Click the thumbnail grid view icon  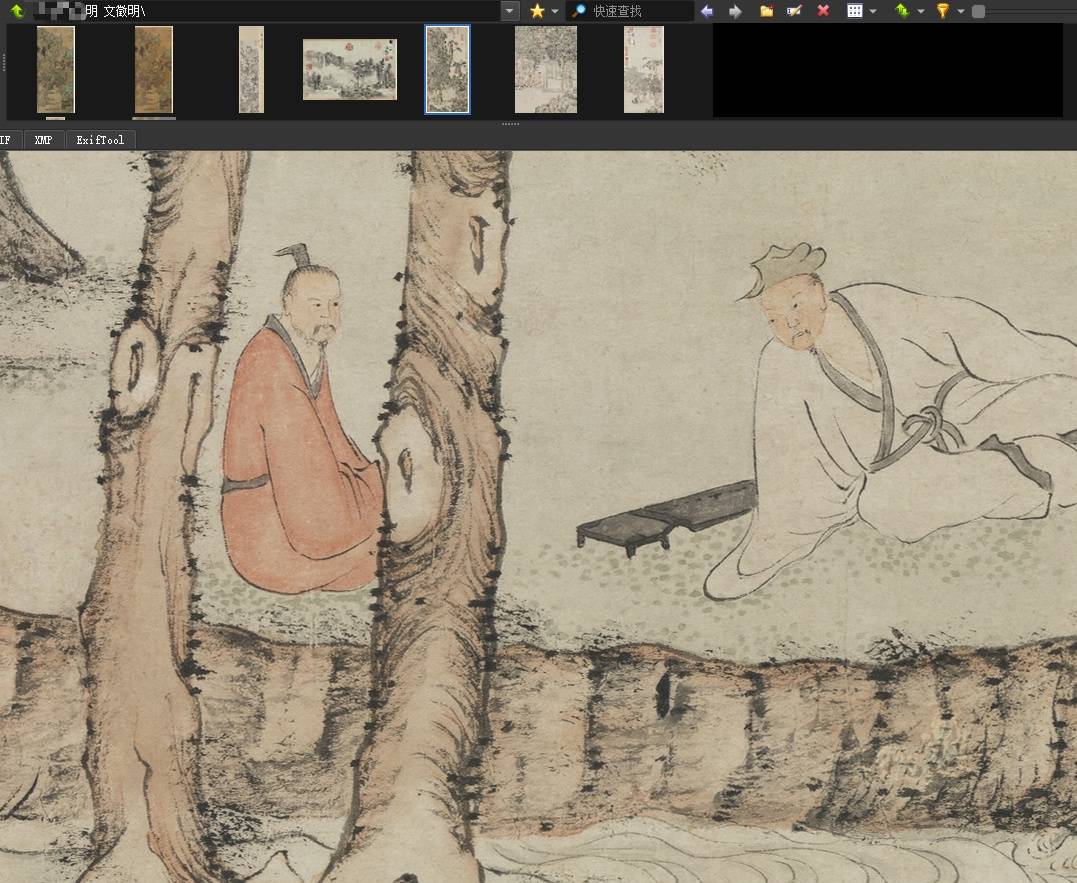tap(854, 11)
